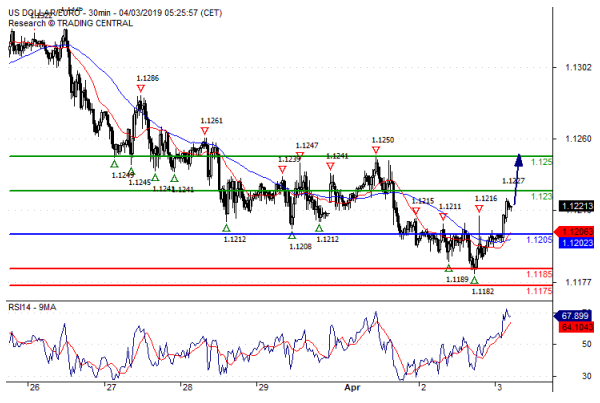Click the black 1.12213 current price tag
The width and height of the screenshot is (600, 403).
[x=577, y=206]
